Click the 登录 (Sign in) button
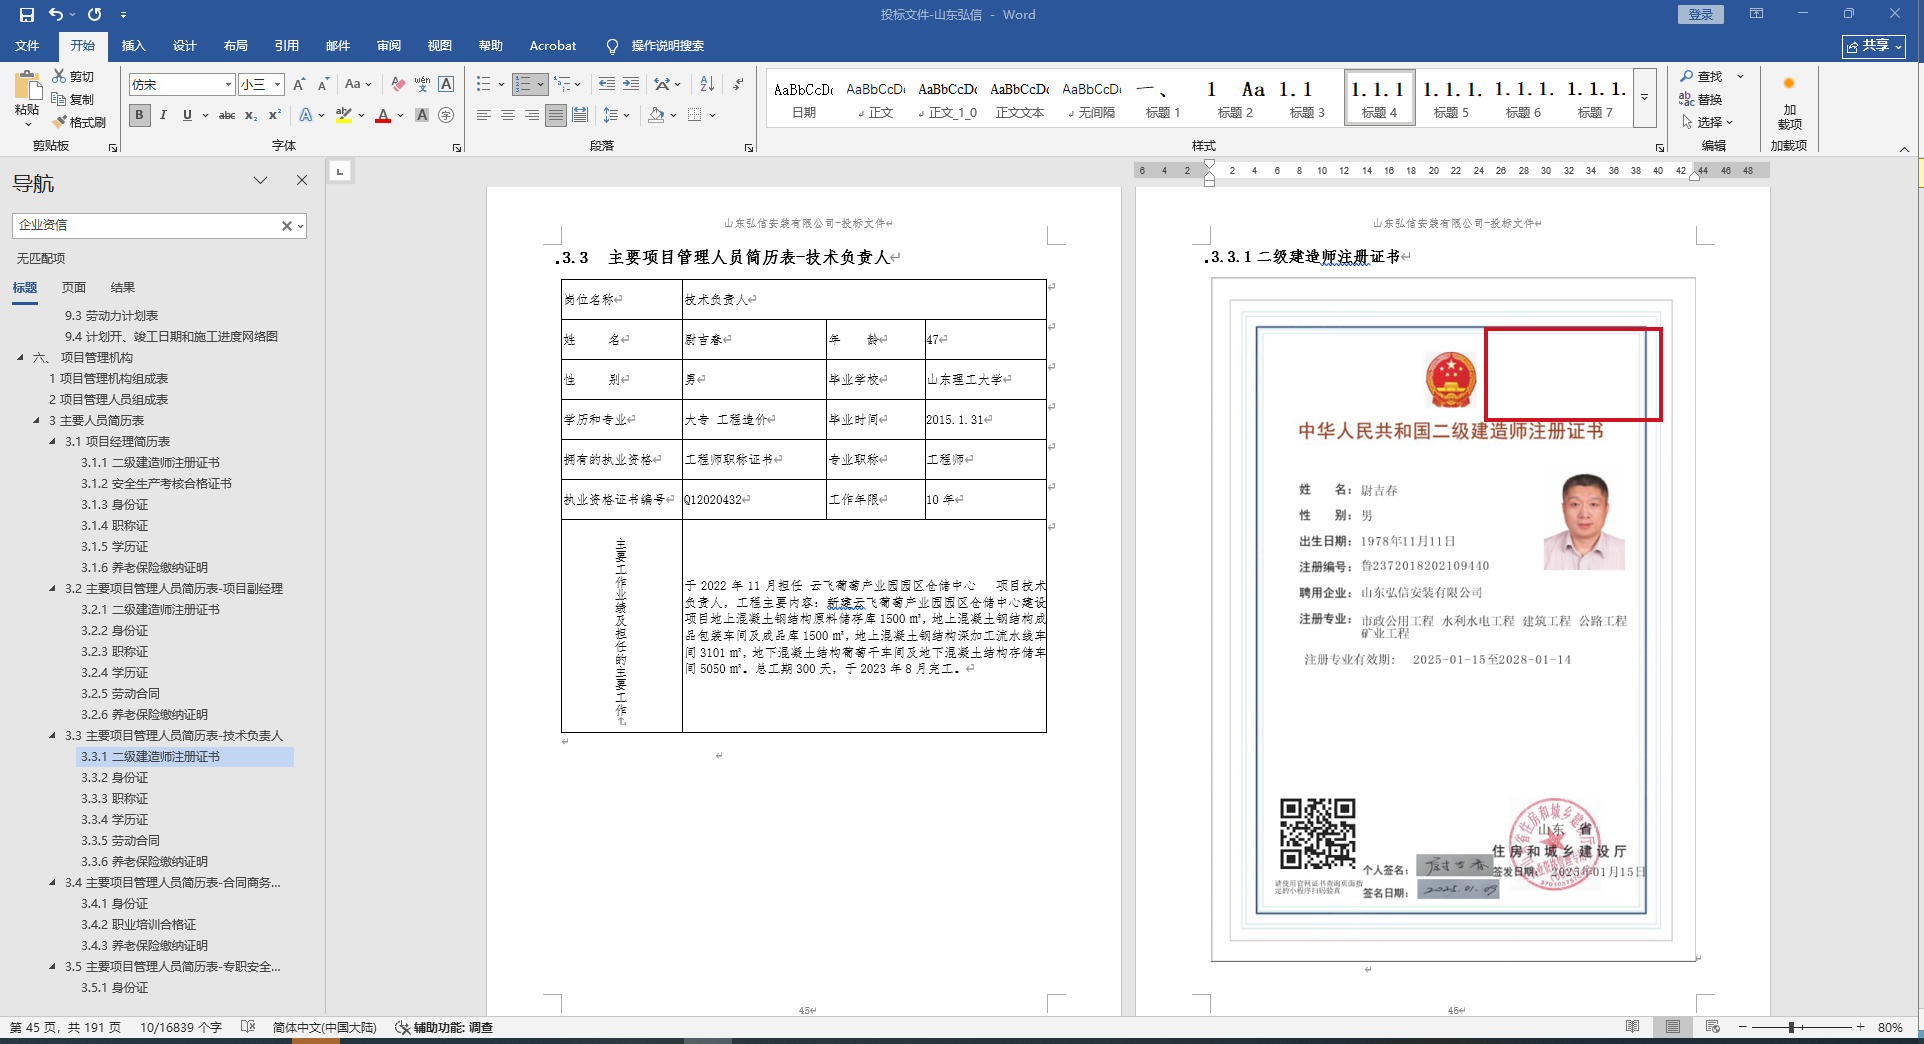1924x1044 pixels. click(x=1701, y=14)
